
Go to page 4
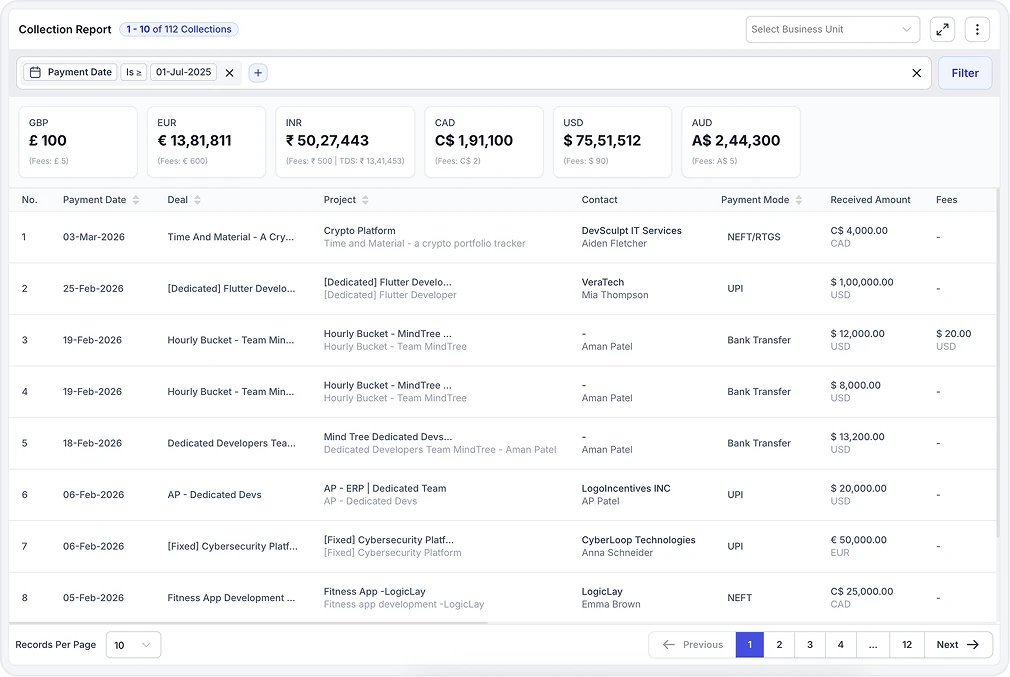click(841, 645)
